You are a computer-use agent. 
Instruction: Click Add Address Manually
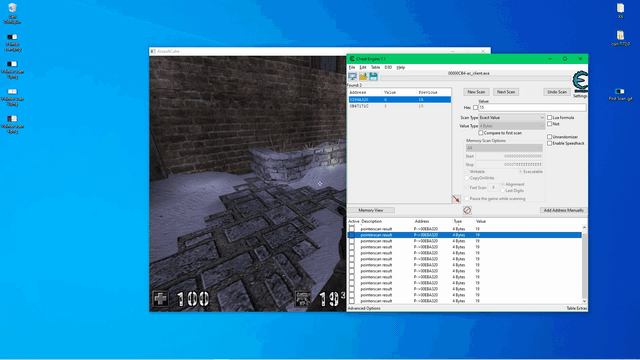[x=563, y=210]
